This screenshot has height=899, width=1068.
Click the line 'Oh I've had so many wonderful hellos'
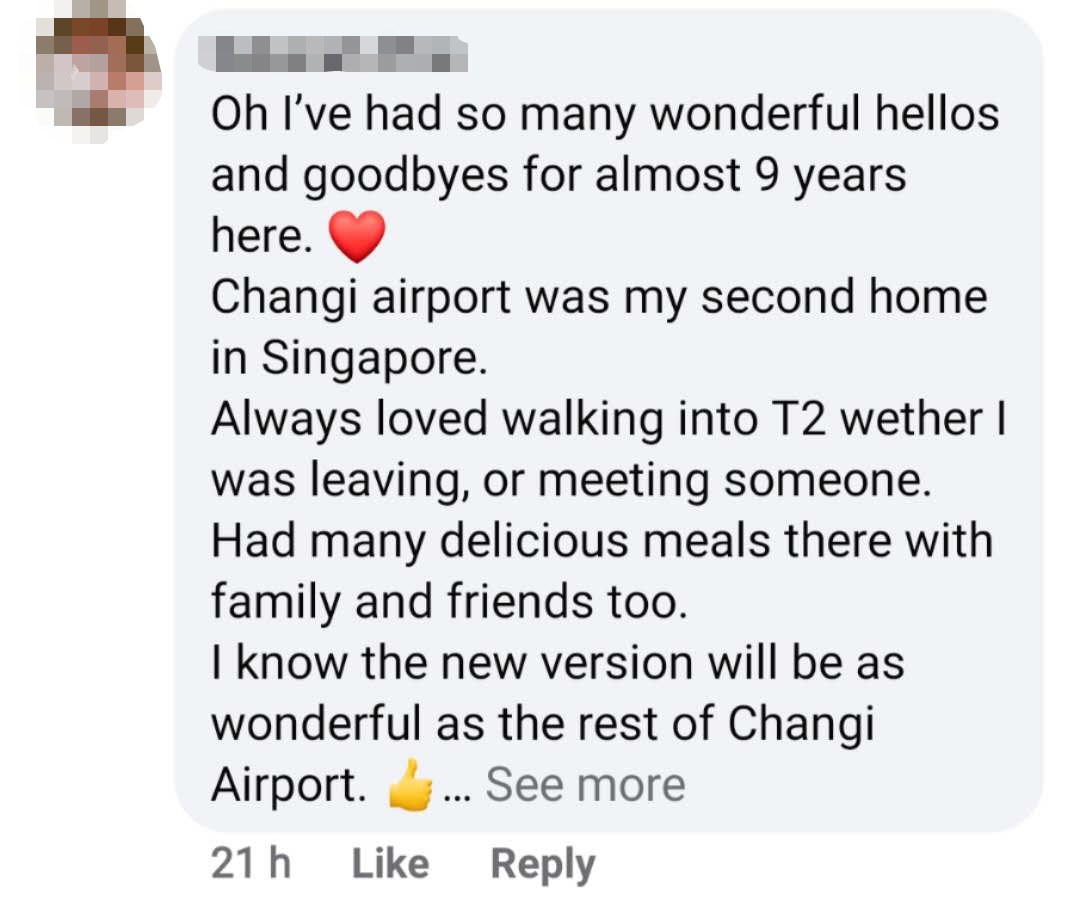[604, 114]
